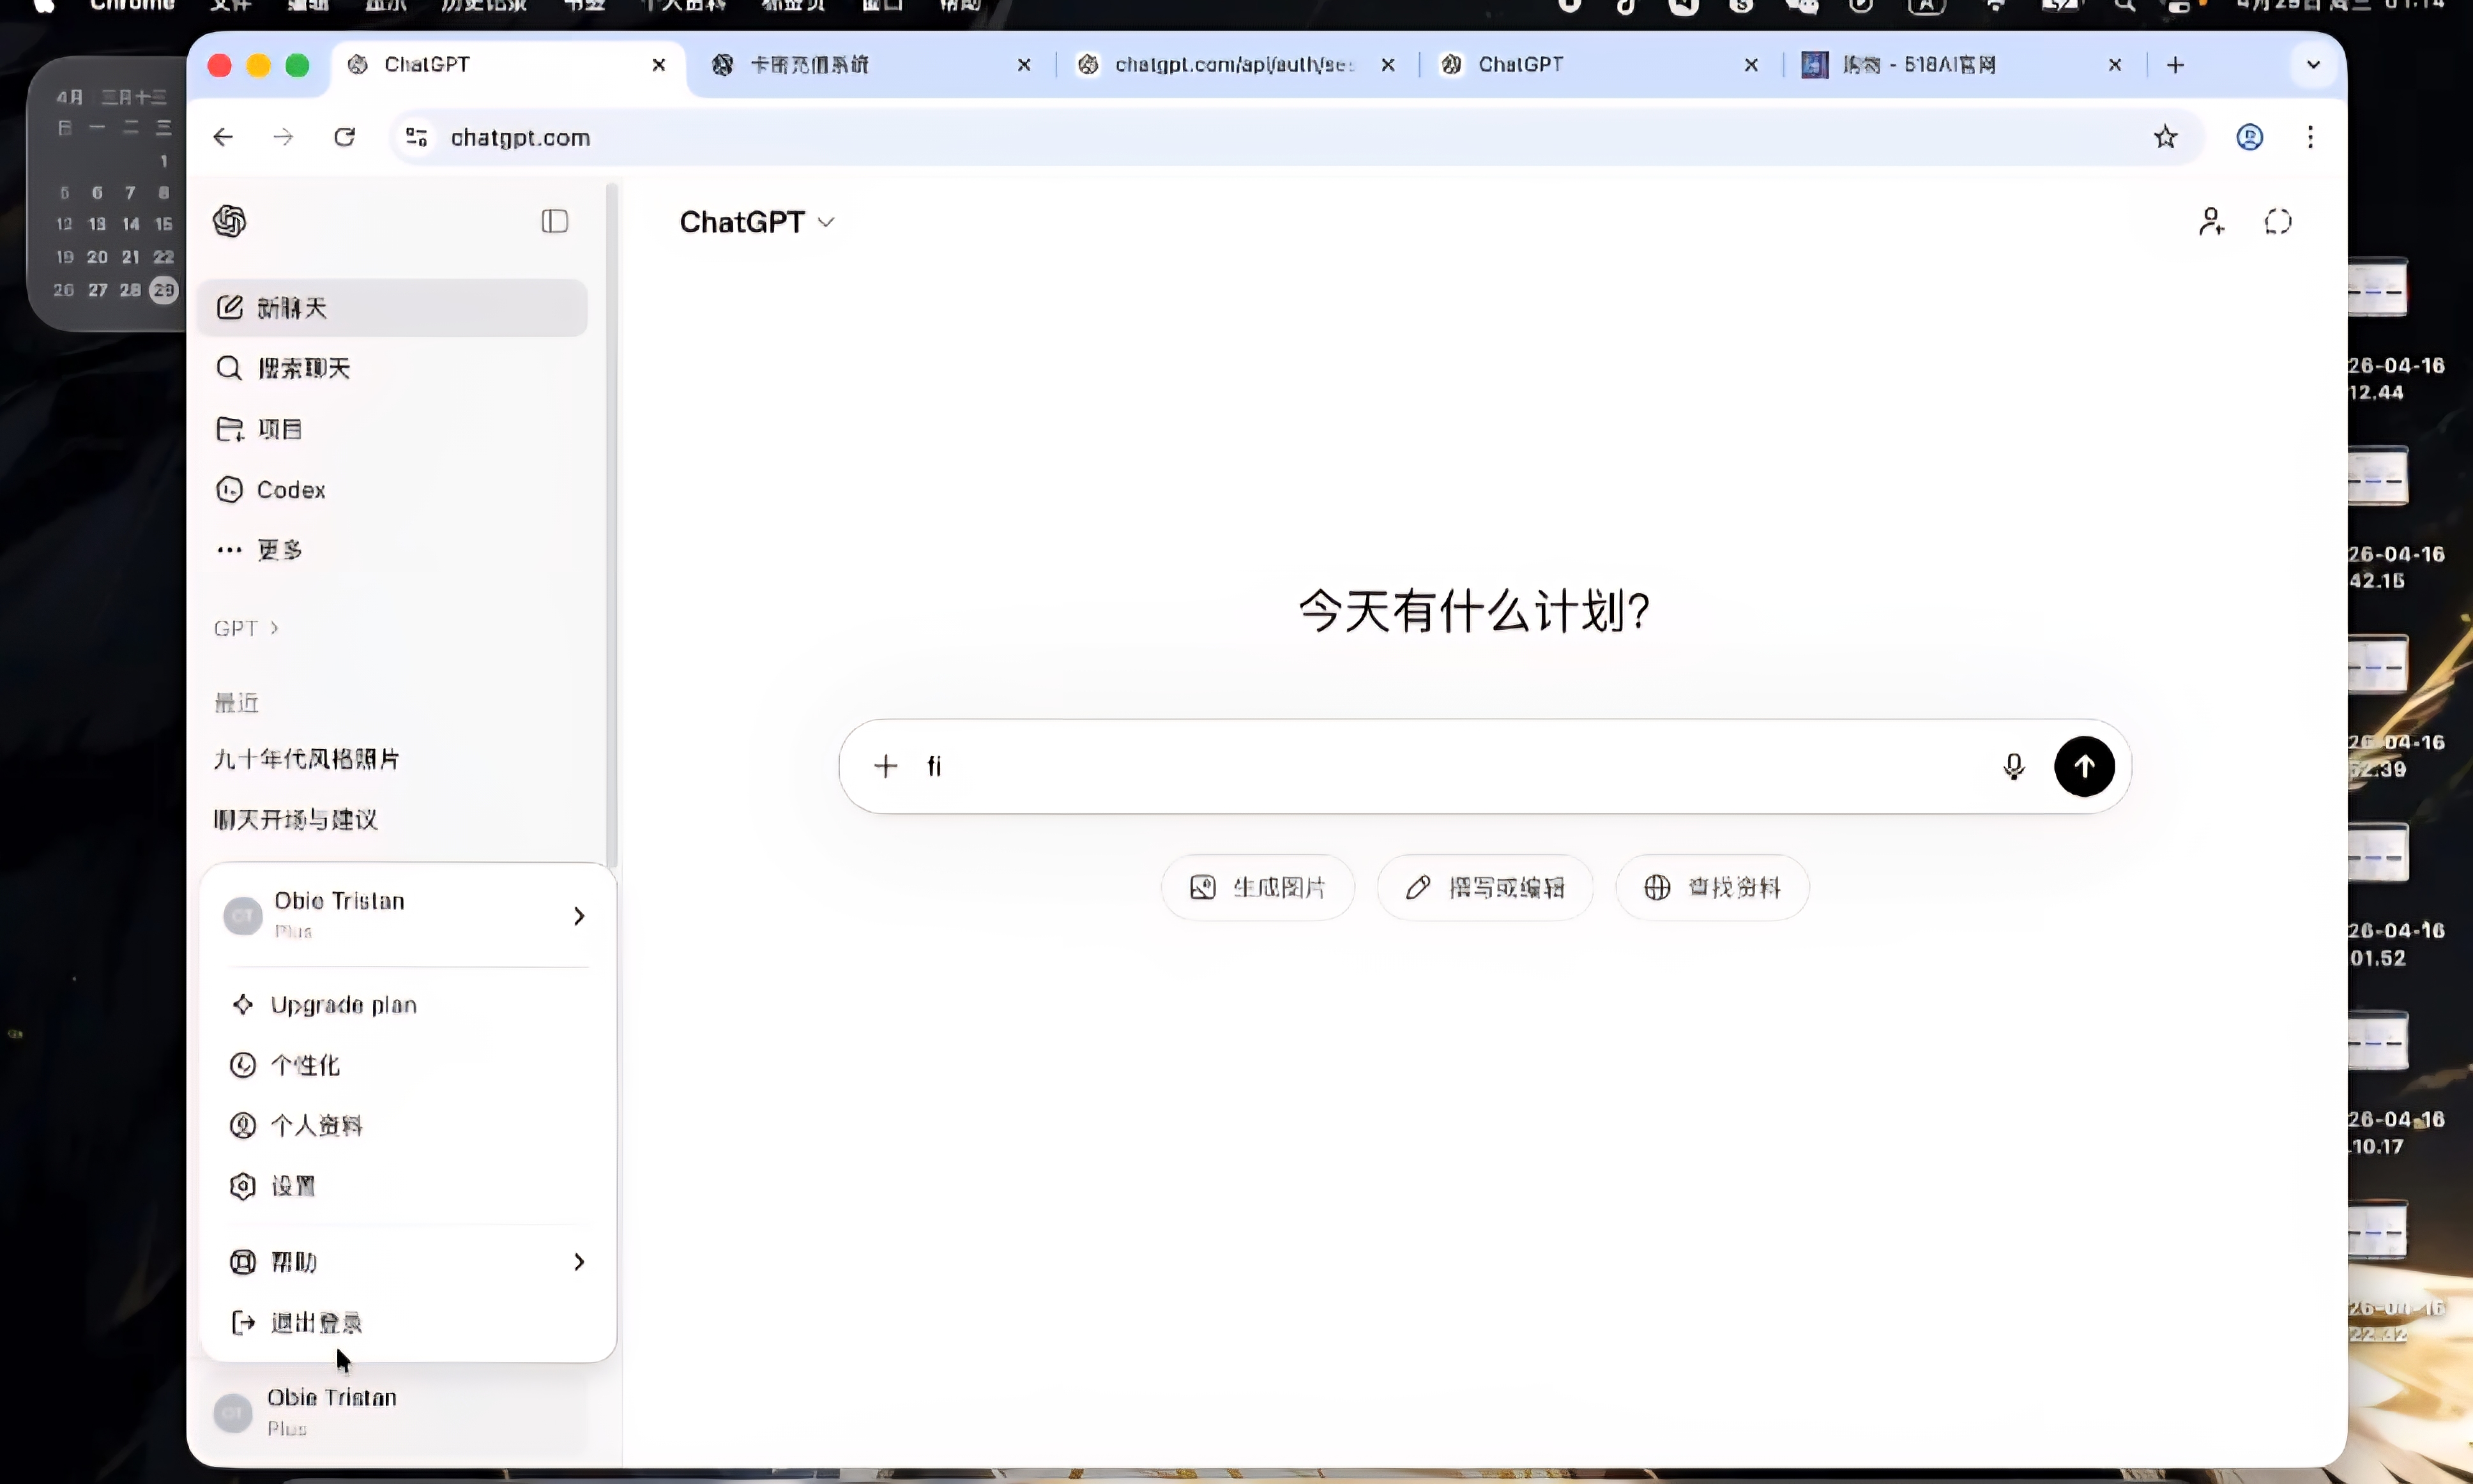Open a new browser tab with the plus button
This screenshot has height=1484, width=2473.
pos(2175,65)
